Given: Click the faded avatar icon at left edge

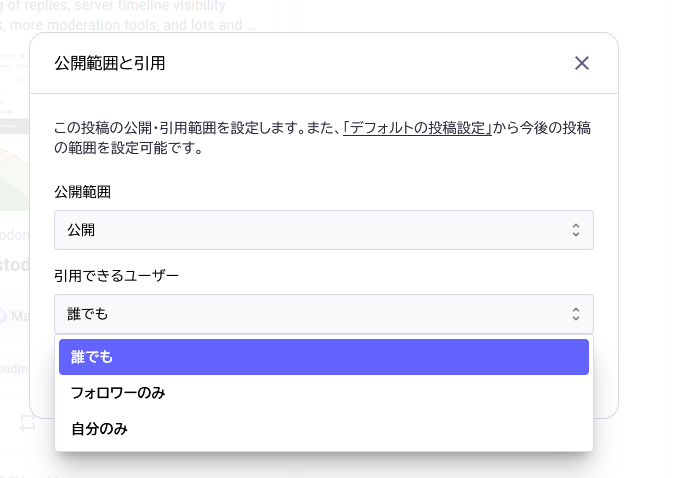Looking at the screenshot, I should click(x=3, y=315).
